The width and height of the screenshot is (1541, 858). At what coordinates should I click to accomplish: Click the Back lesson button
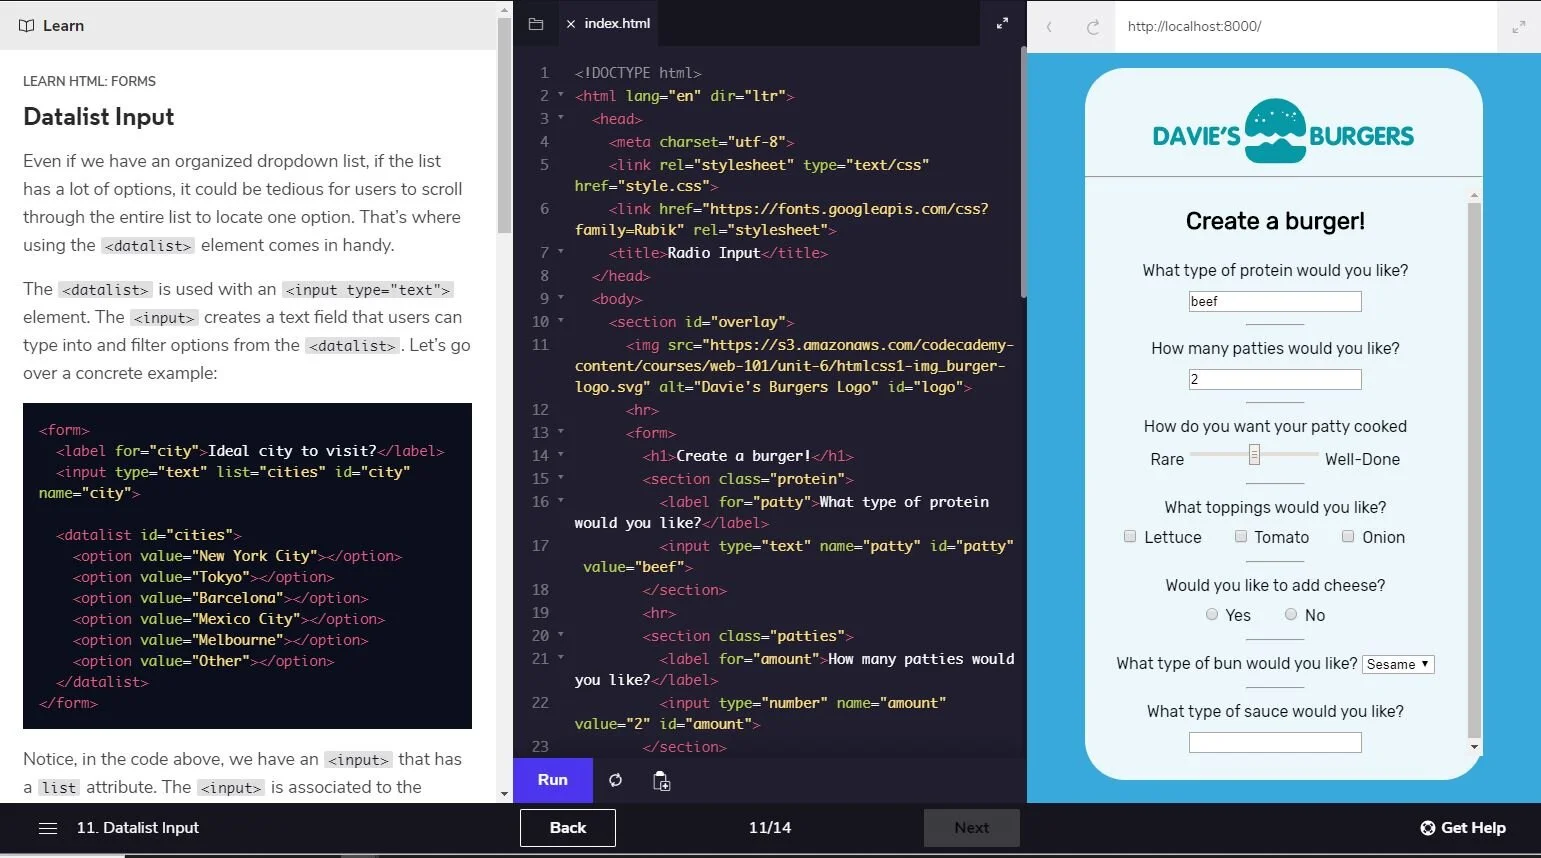click(567, 827)
